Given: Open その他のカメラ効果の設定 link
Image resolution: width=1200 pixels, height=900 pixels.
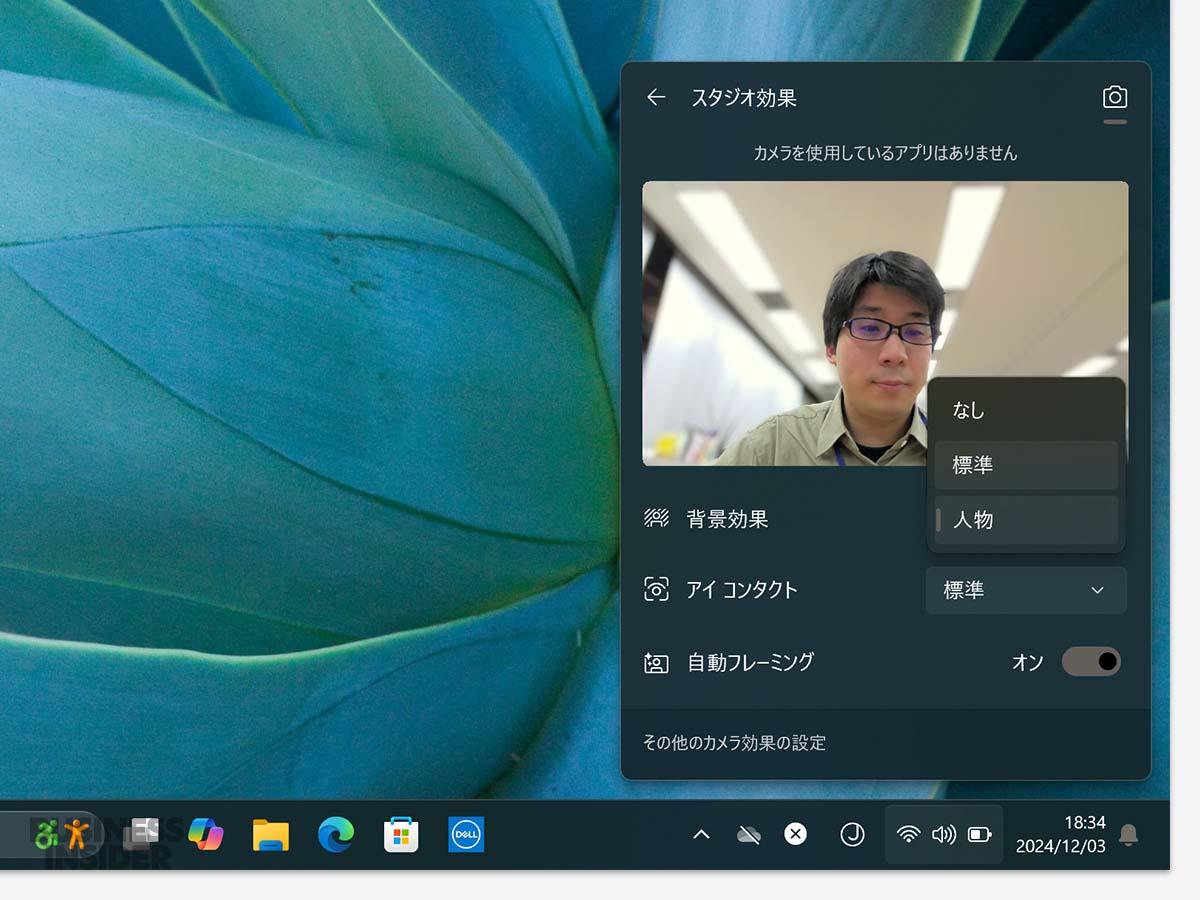Looking at the screenshot, I should [737, 742].
